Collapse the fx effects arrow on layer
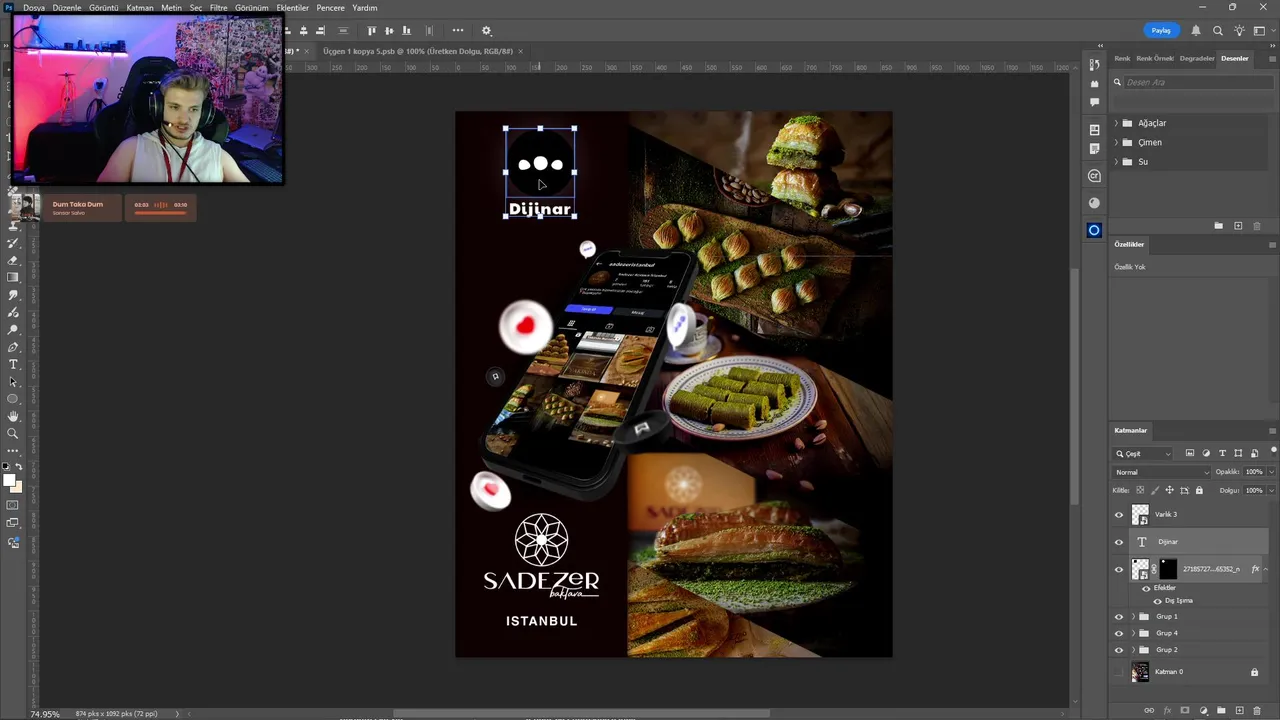 (1266, 569)
